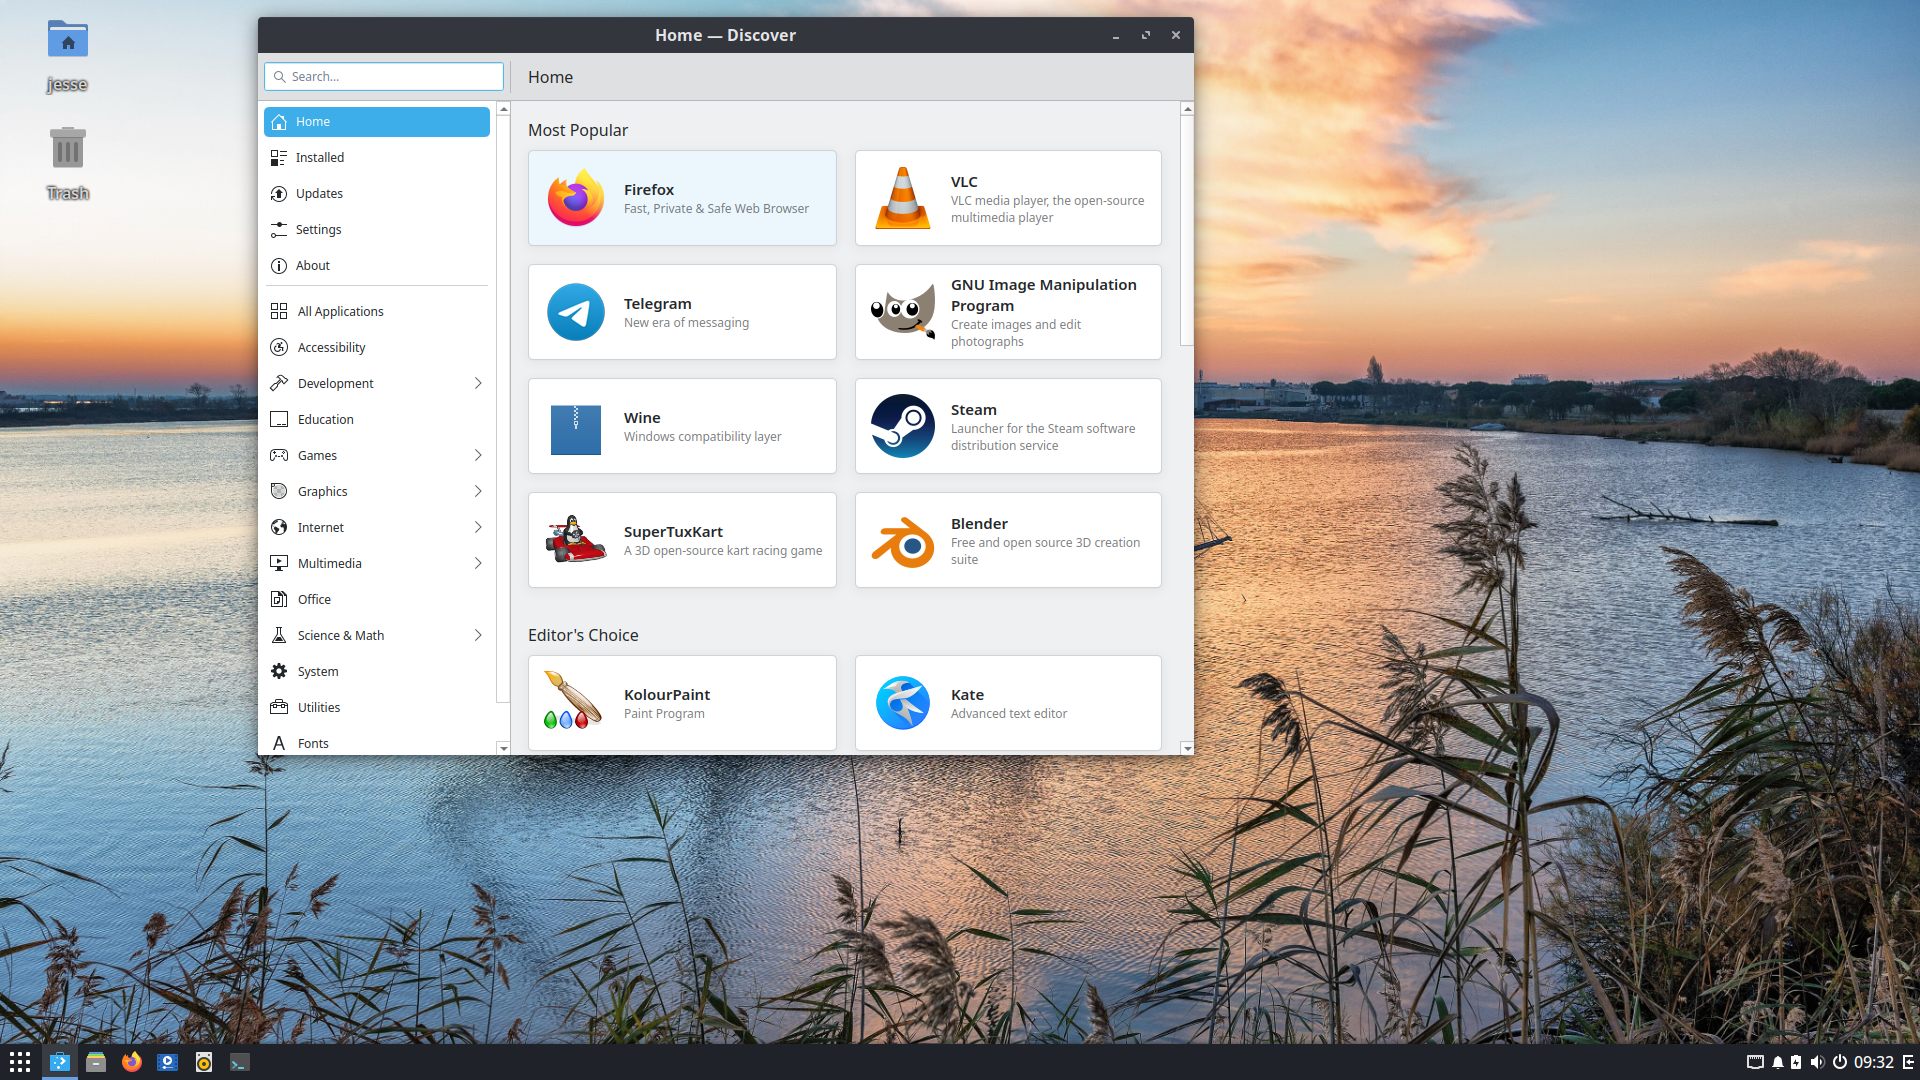Image resolution: width=1920 pixels, height=1080 pixels.
Task: Open the Blender app listing
Action: 1008,540
